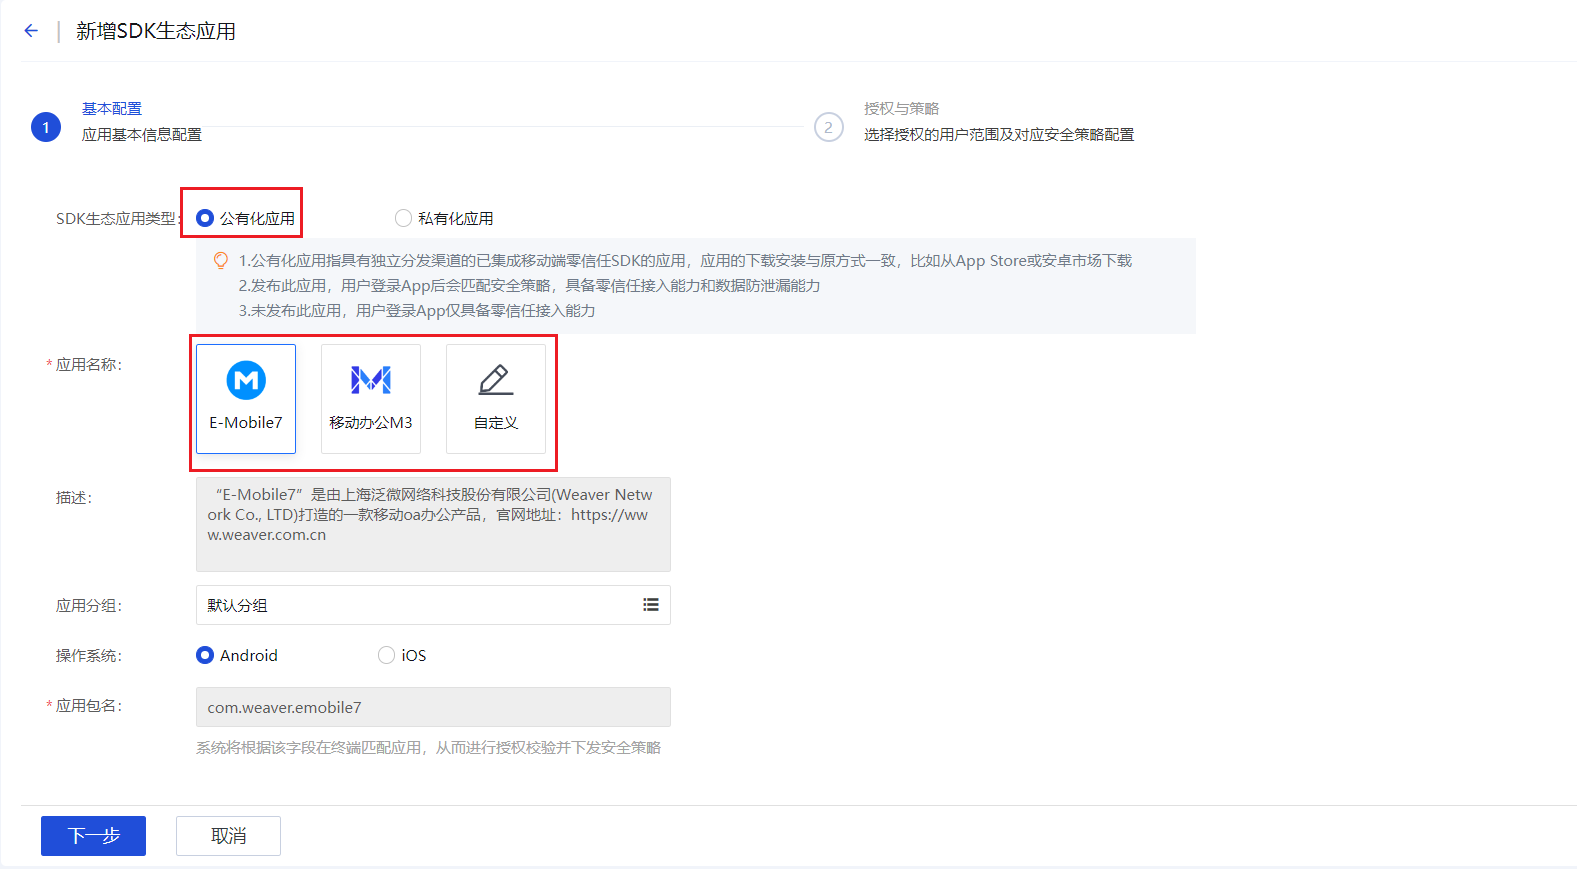Click the lightbulb tip icon
The image size is (1577, 869).
point(221,261)
